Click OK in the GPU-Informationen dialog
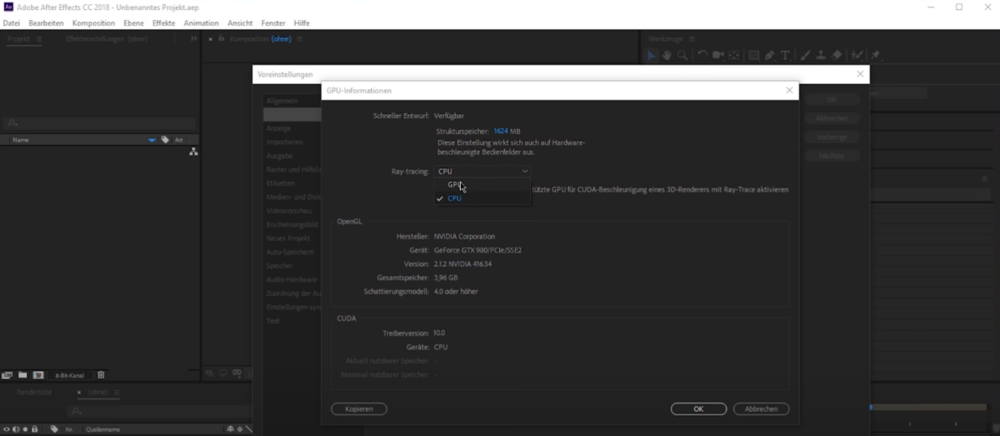The height and width of the screenshot is (436, 1000). tap(698, 409)
